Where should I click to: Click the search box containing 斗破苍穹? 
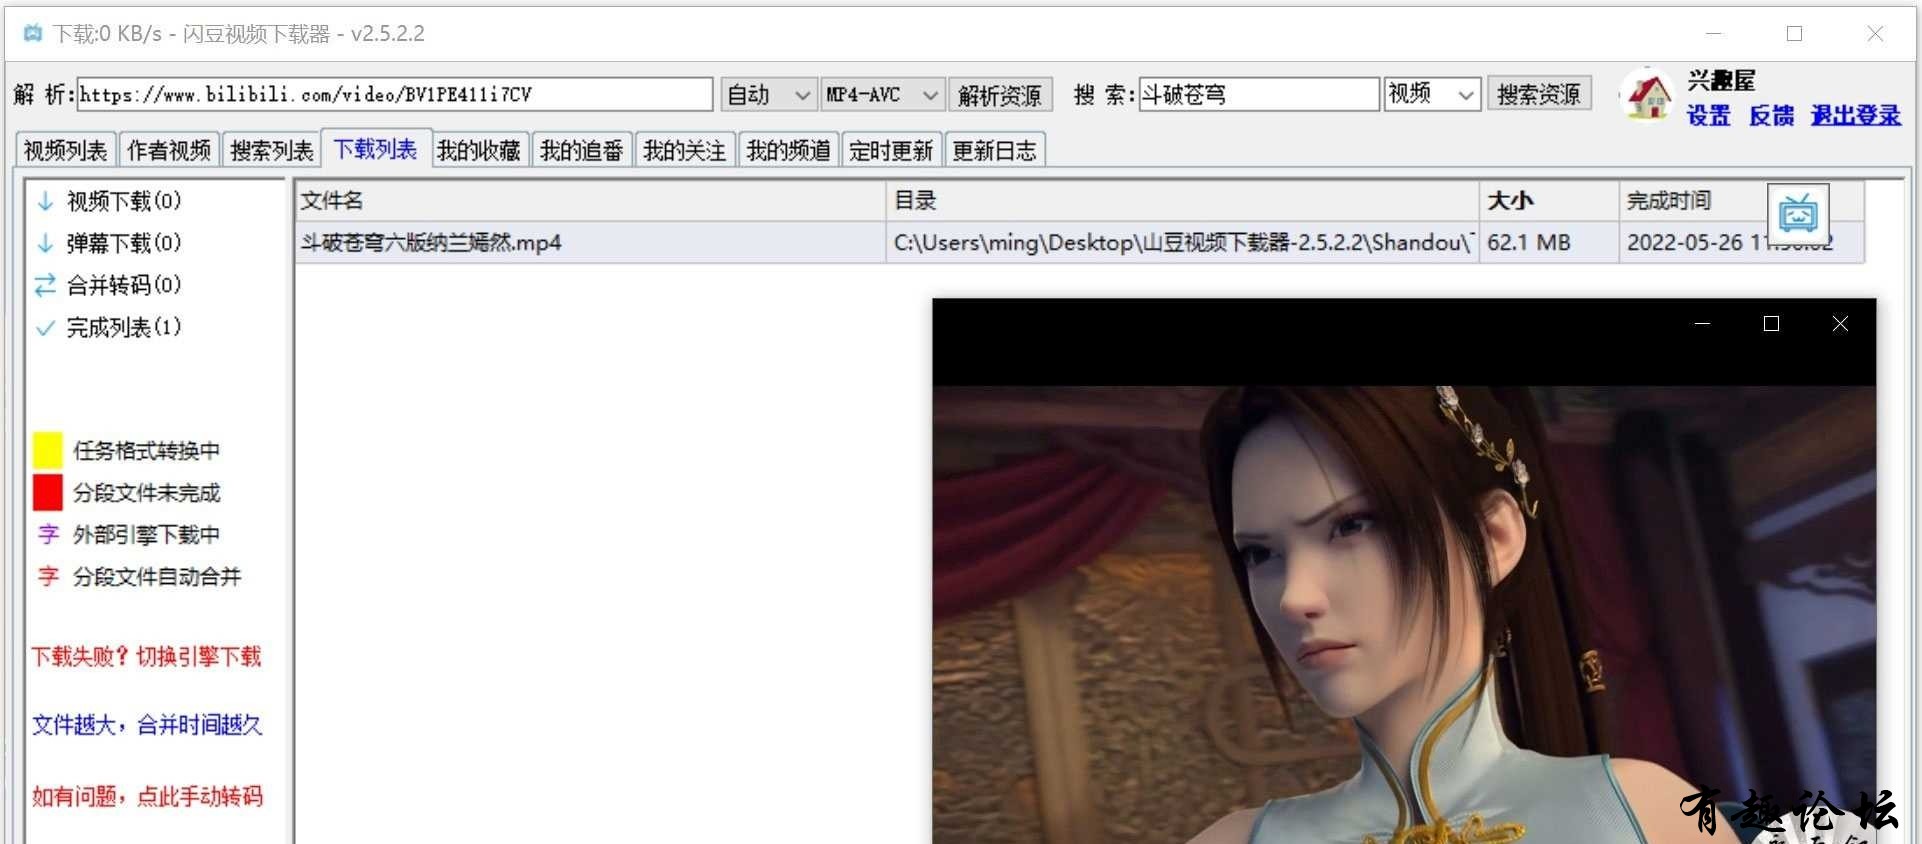click(x=1259, y=94)
